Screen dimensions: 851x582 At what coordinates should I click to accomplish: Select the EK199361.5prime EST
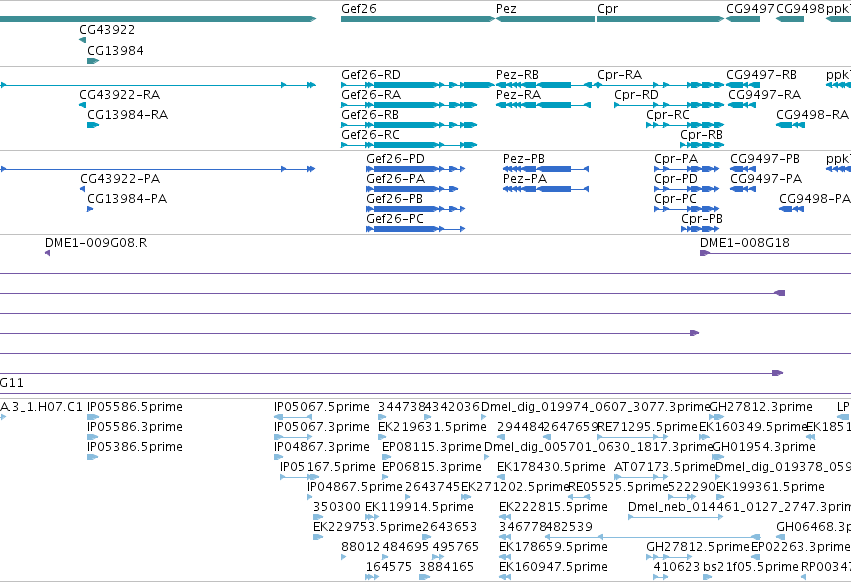[x=722, y=497]
